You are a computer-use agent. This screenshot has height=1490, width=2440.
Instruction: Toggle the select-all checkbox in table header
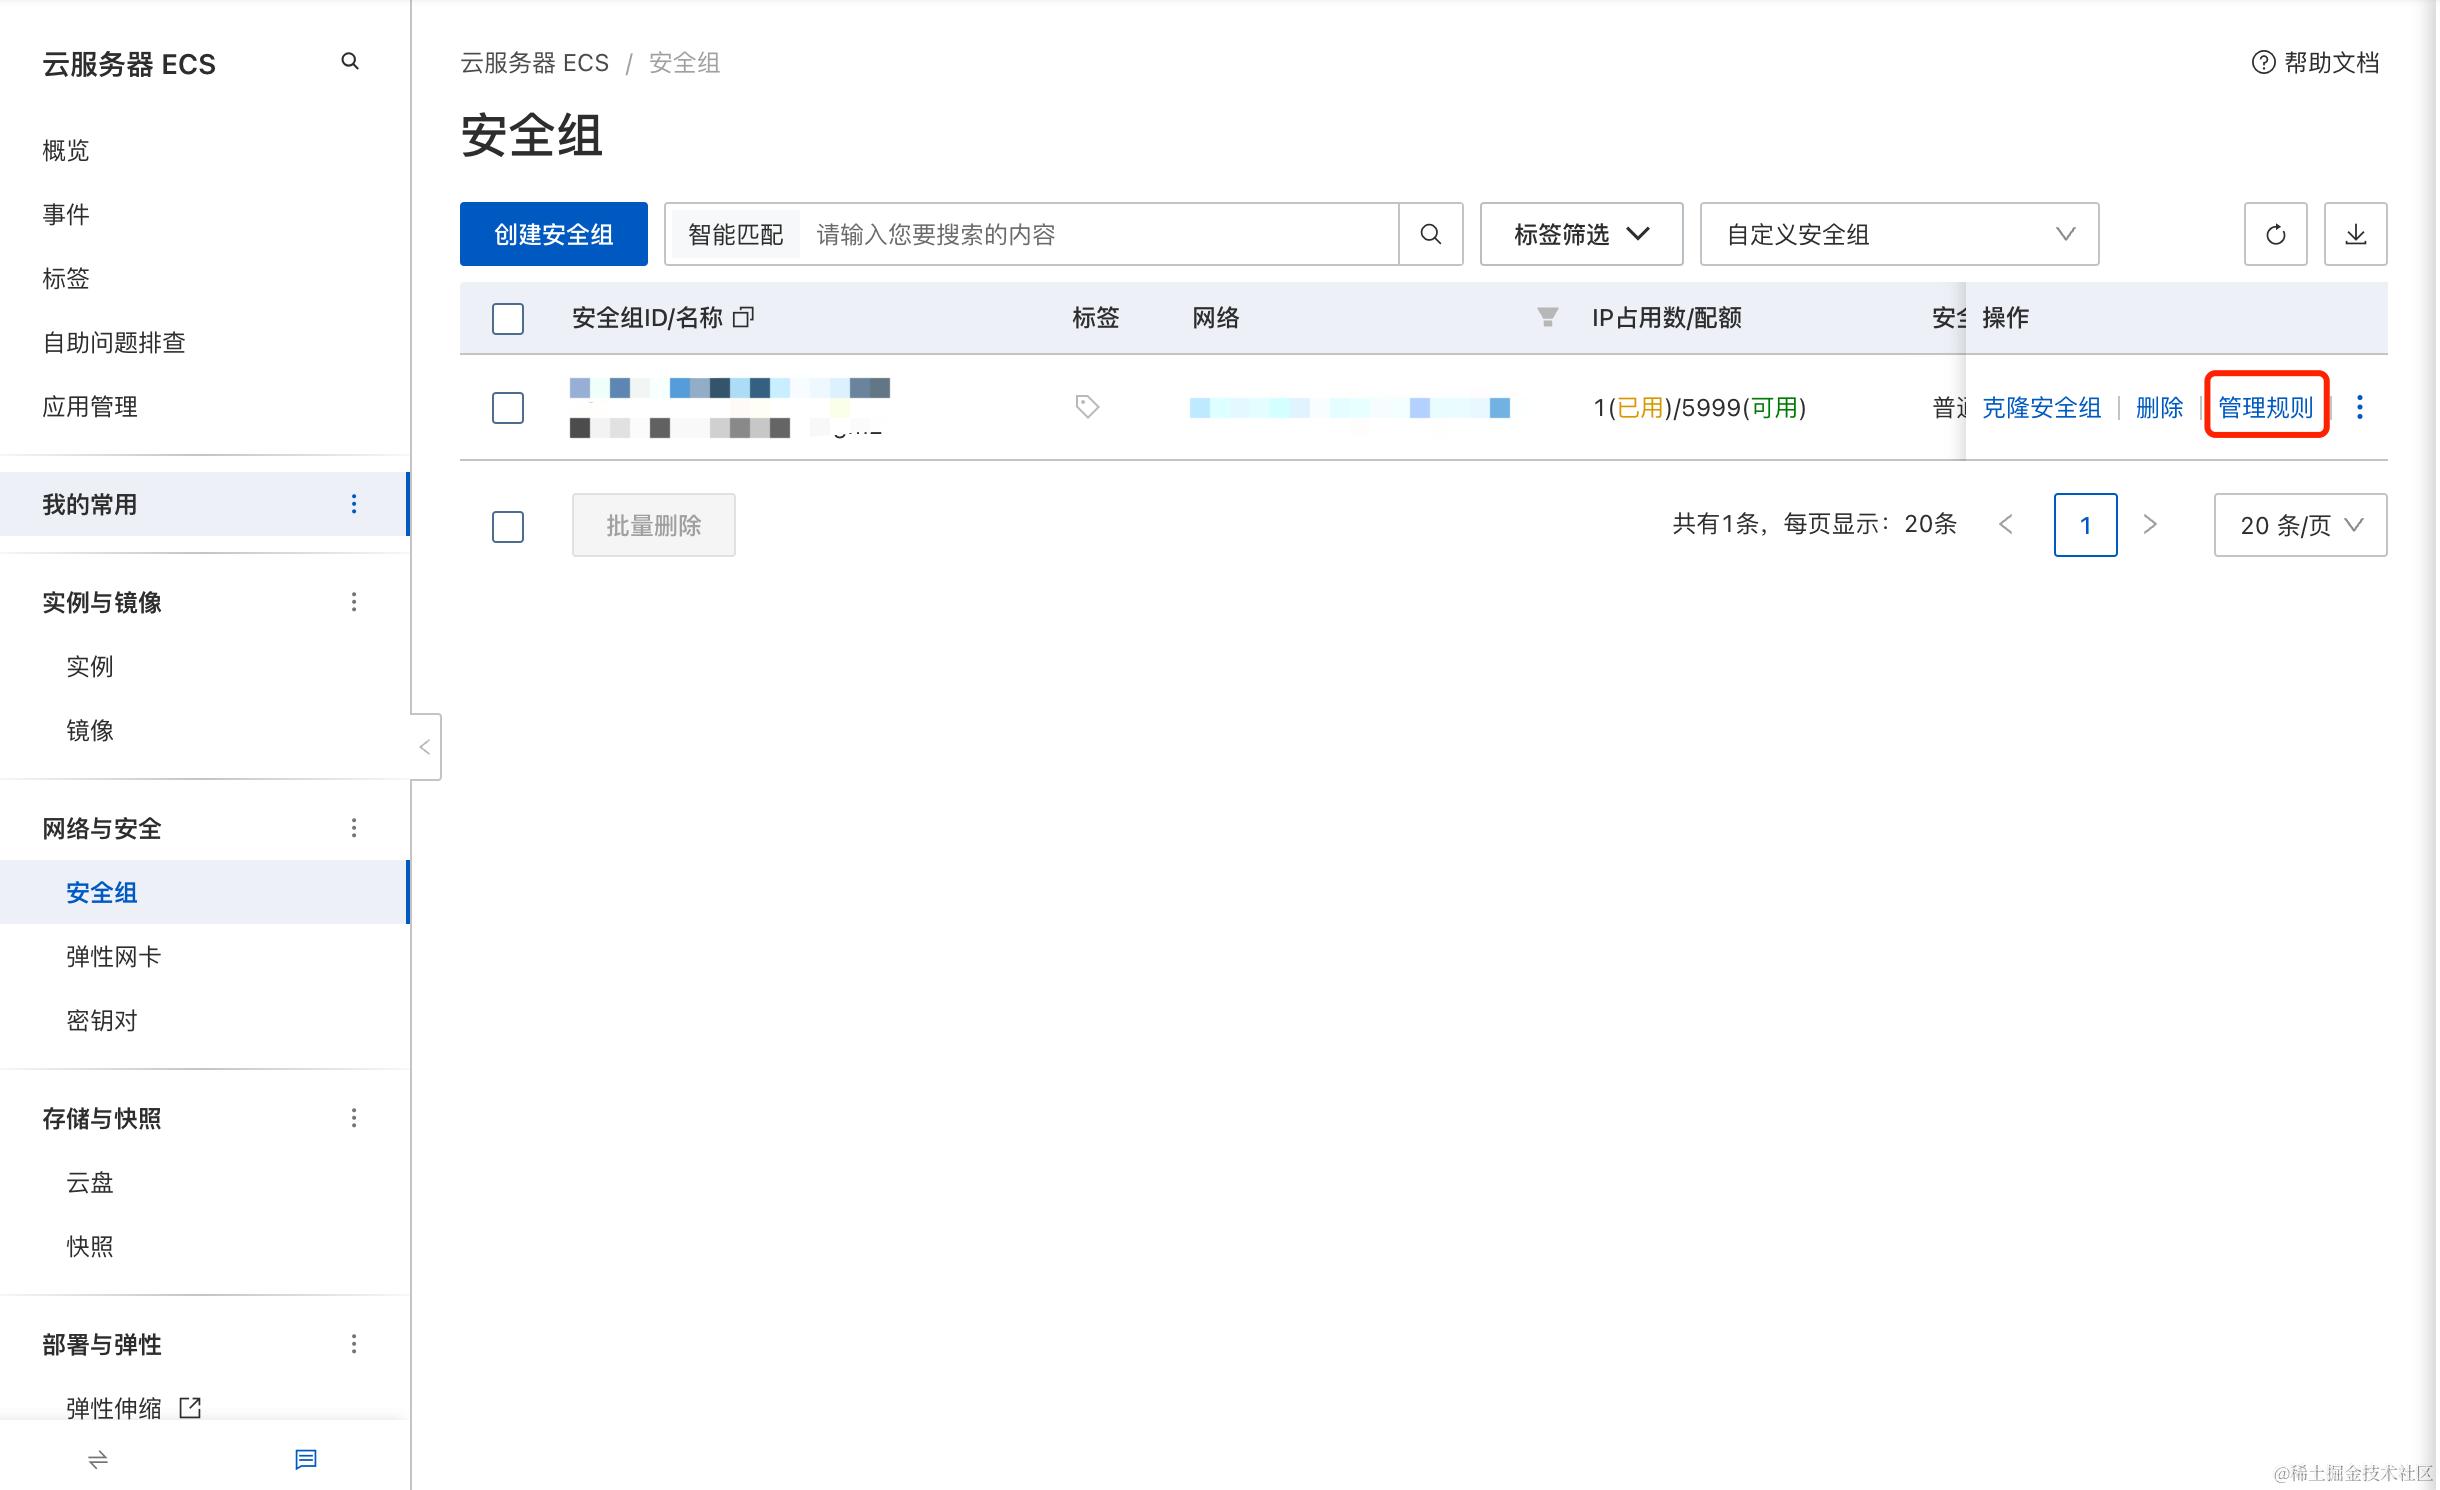(508, 319)
